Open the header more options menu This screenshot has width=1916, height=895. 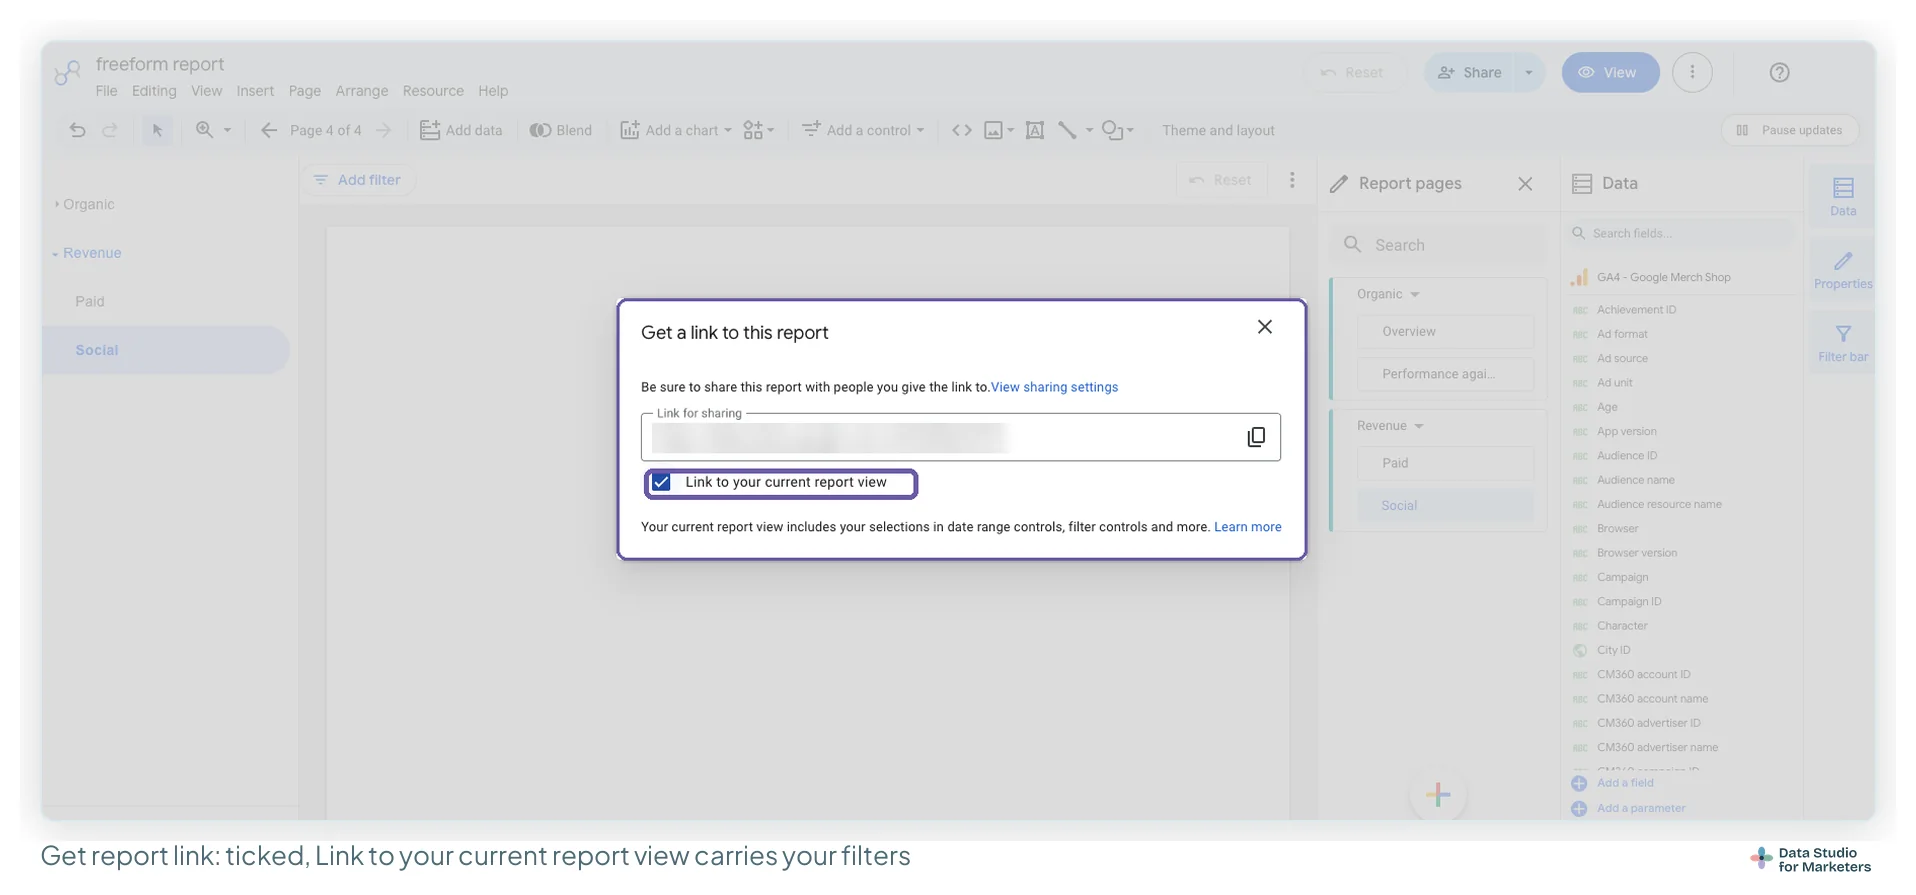pos(1692,72)
